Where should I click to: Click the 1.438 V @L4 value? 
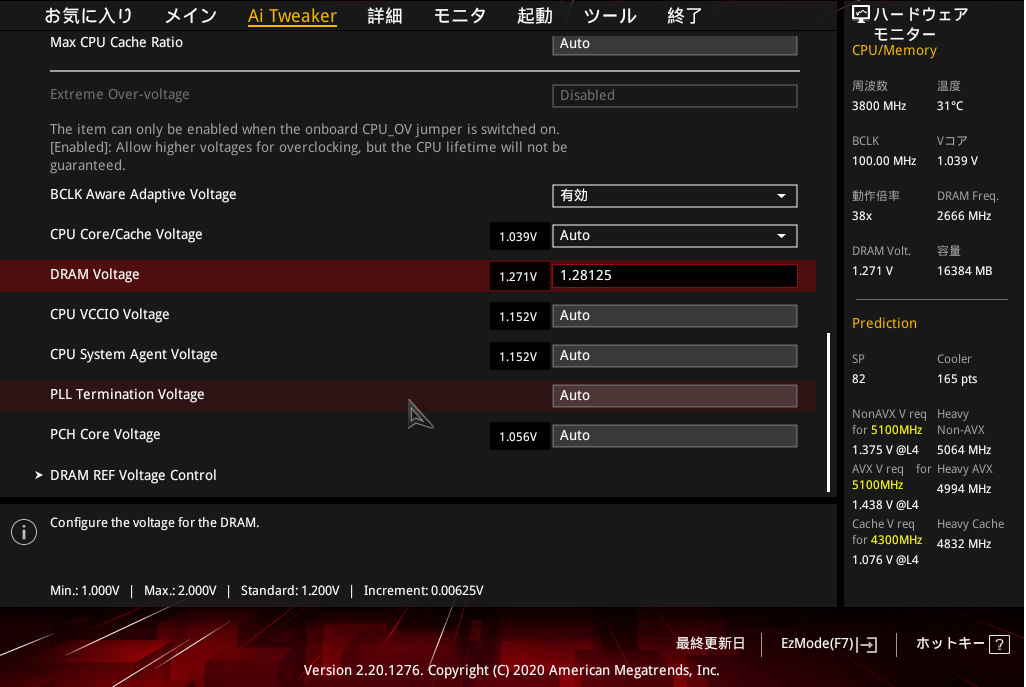click(x=885, y=504)
